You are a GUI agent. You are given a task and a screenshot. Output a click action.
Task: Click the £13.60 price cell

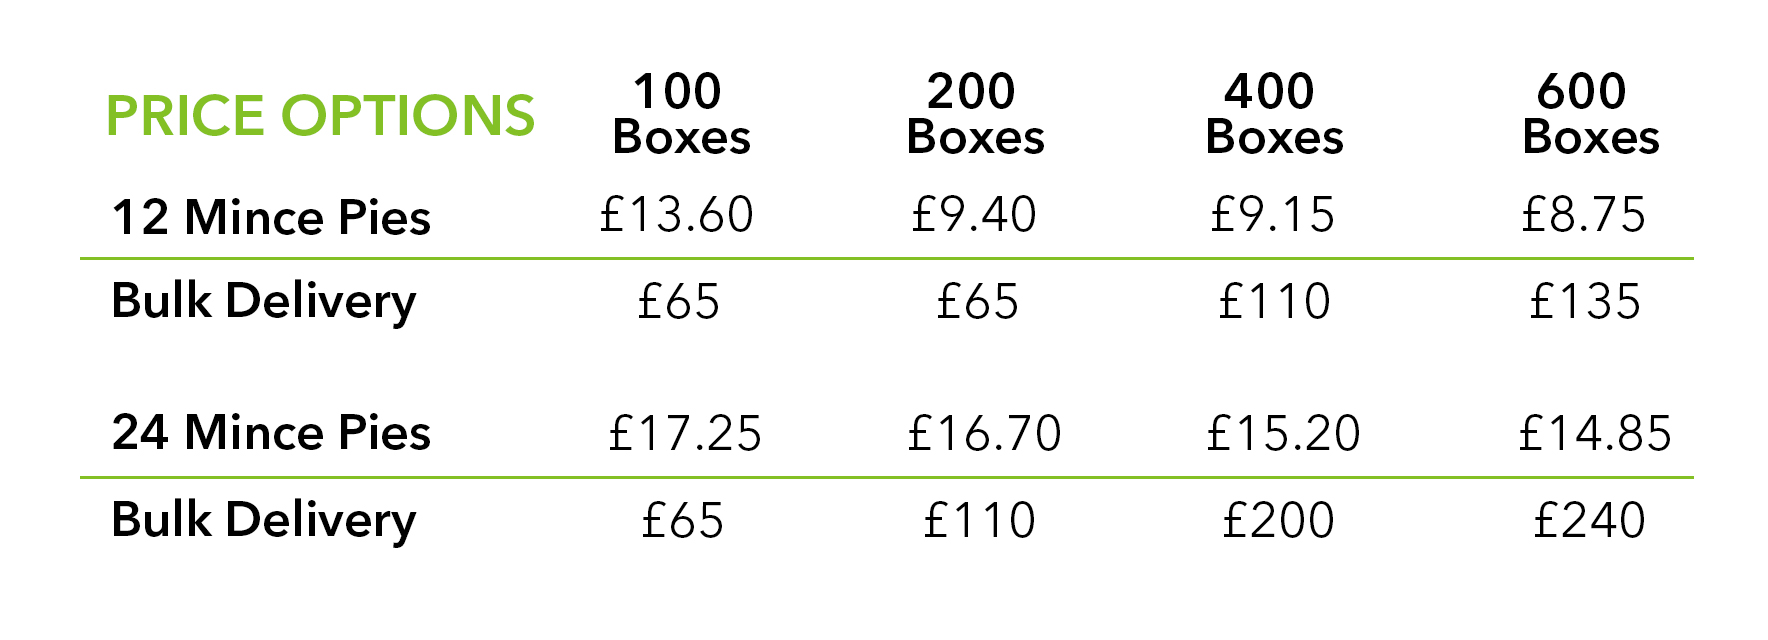676,215
